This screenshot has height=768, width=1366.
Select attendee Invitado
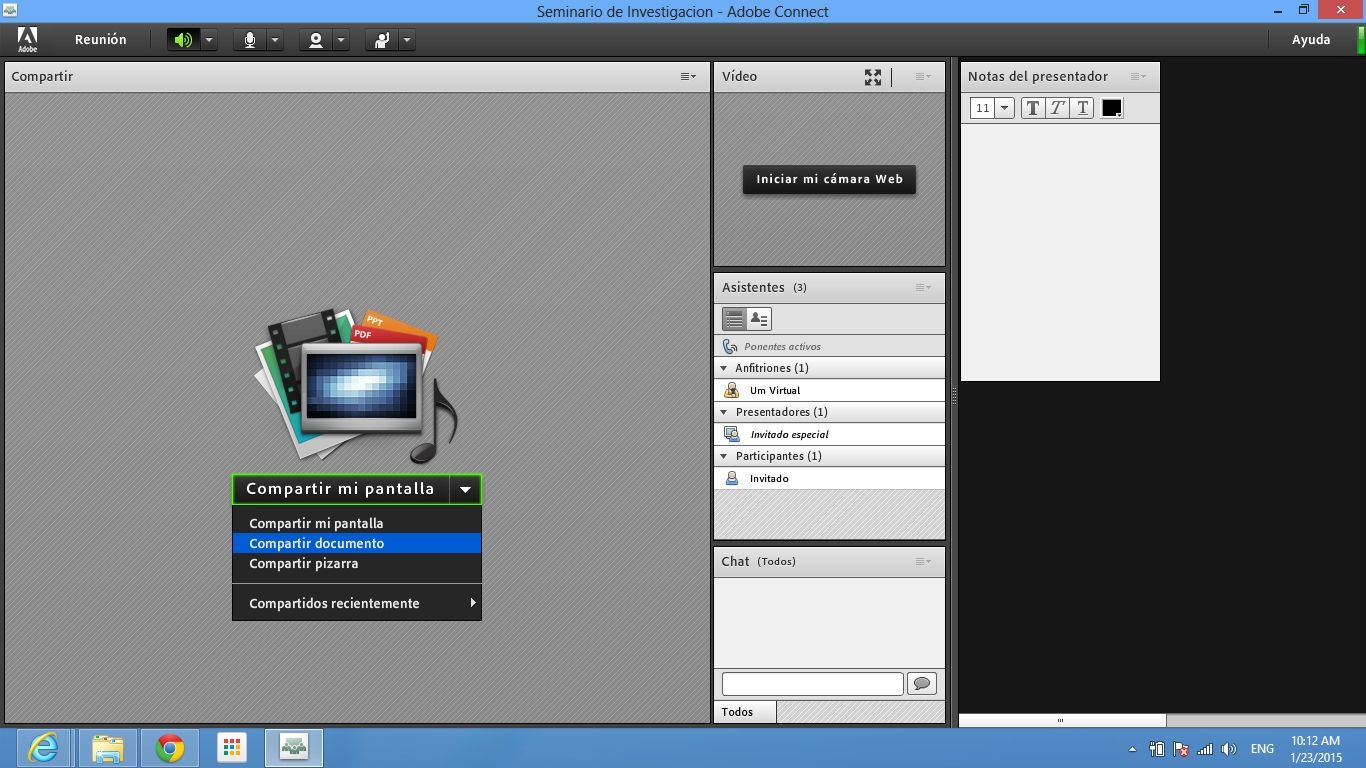[829, 478]
